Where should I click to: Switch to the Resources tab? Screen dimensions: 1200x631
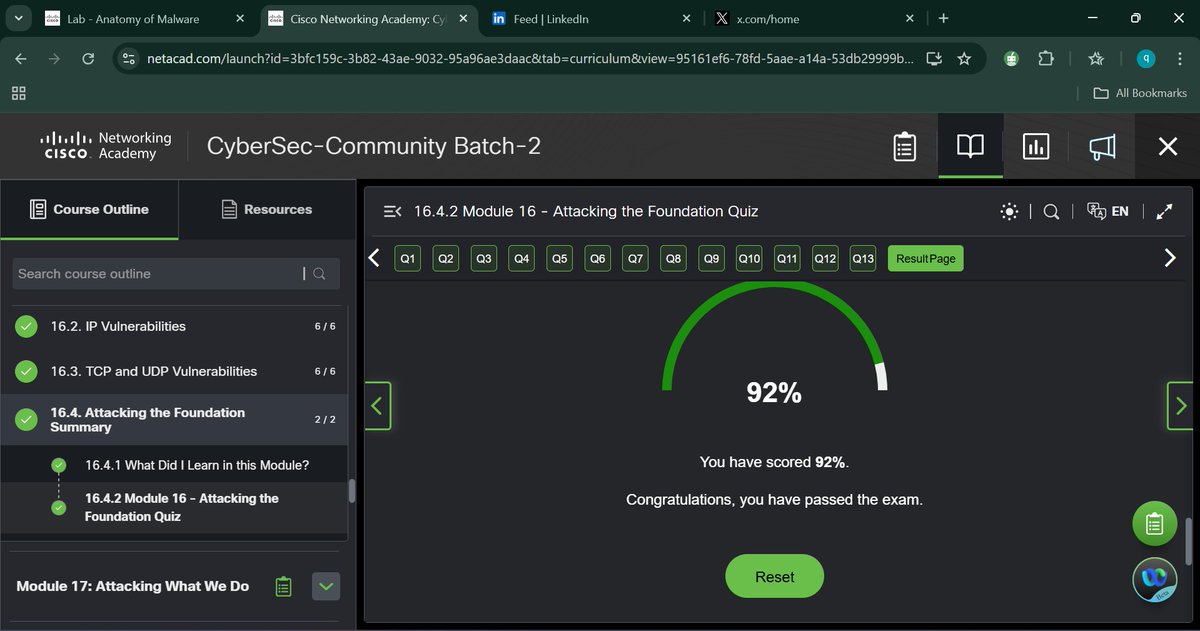(x=267, y=209)
